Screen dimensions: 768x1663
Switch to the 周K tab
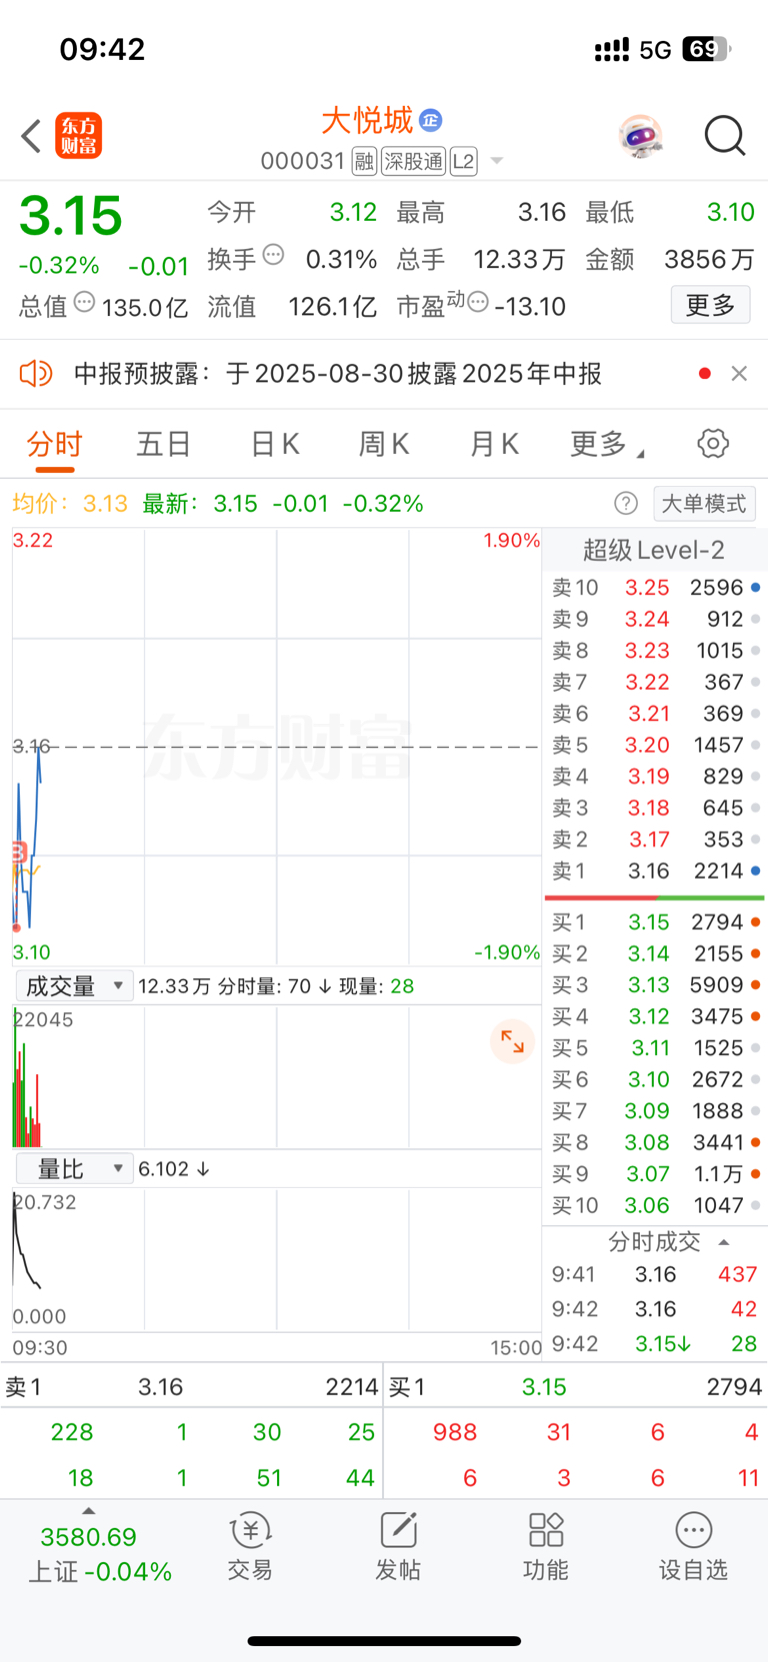point(384,444)
